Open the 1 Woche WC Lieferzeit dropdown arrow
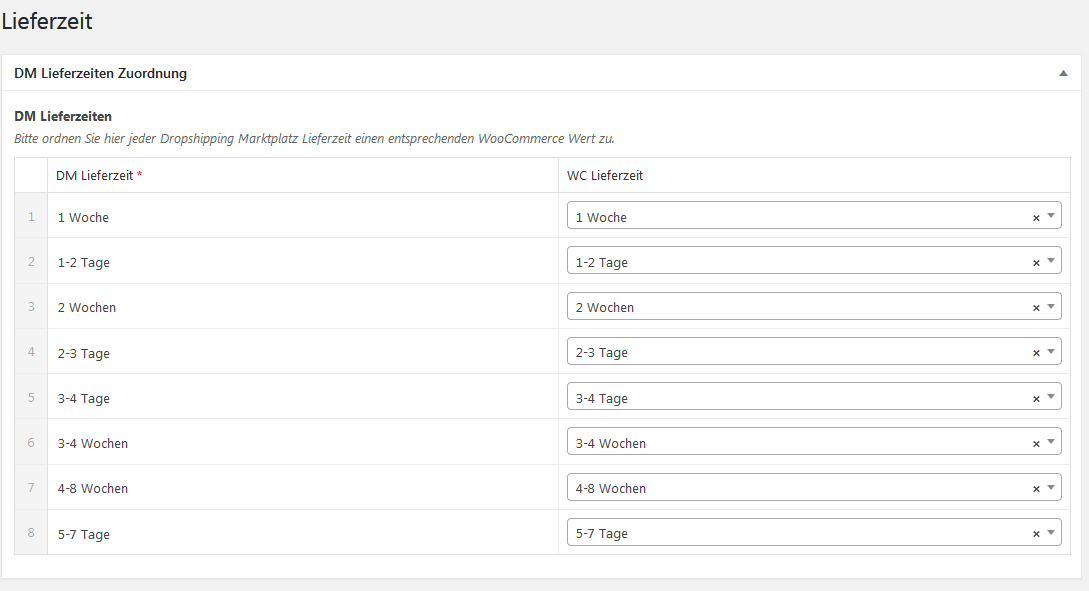Screen dimensions: 1089x591 1051,216
